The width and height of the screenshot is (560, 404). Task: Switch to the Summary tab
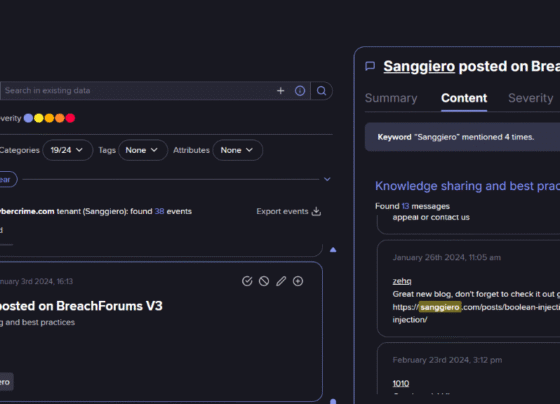tap(391, 98)
